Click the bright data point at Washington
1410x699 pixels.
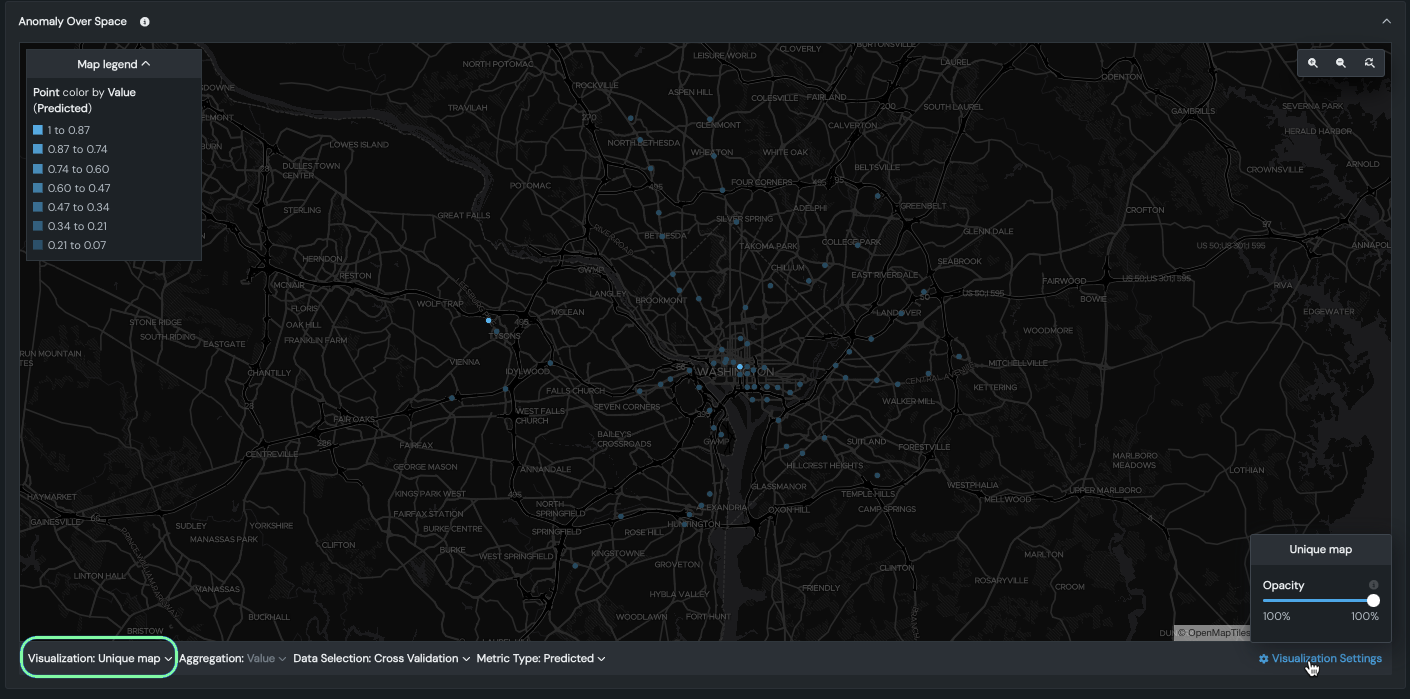740,367
